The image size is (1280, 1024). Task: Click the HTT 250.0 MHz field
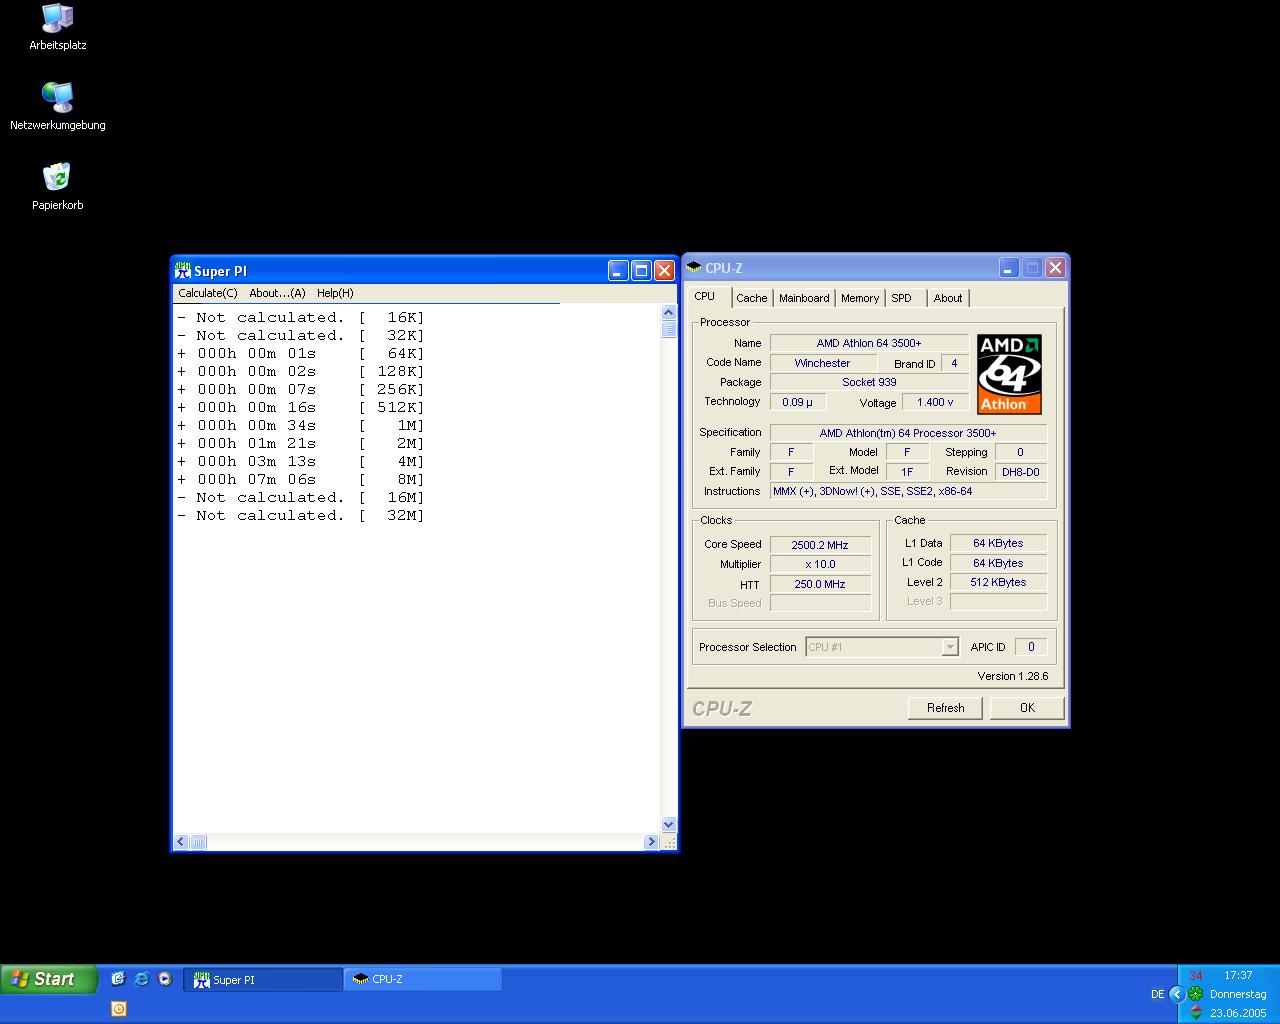820,584
